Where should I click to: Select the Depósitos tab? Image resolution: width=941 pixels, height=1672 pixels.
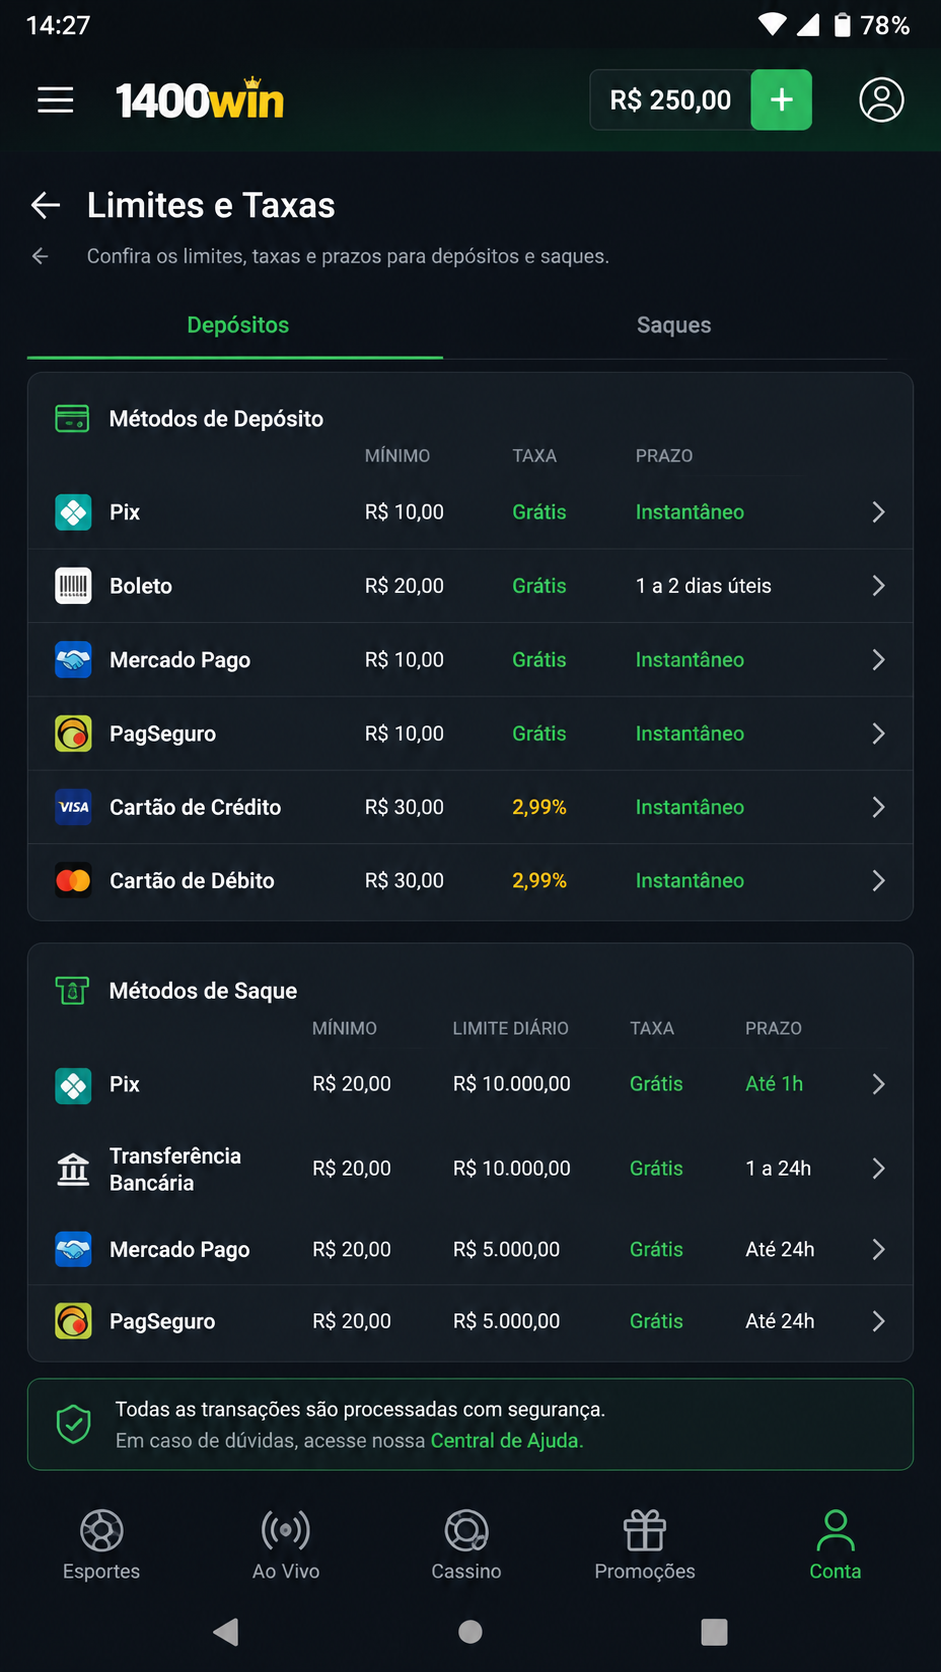pos(238,325)
